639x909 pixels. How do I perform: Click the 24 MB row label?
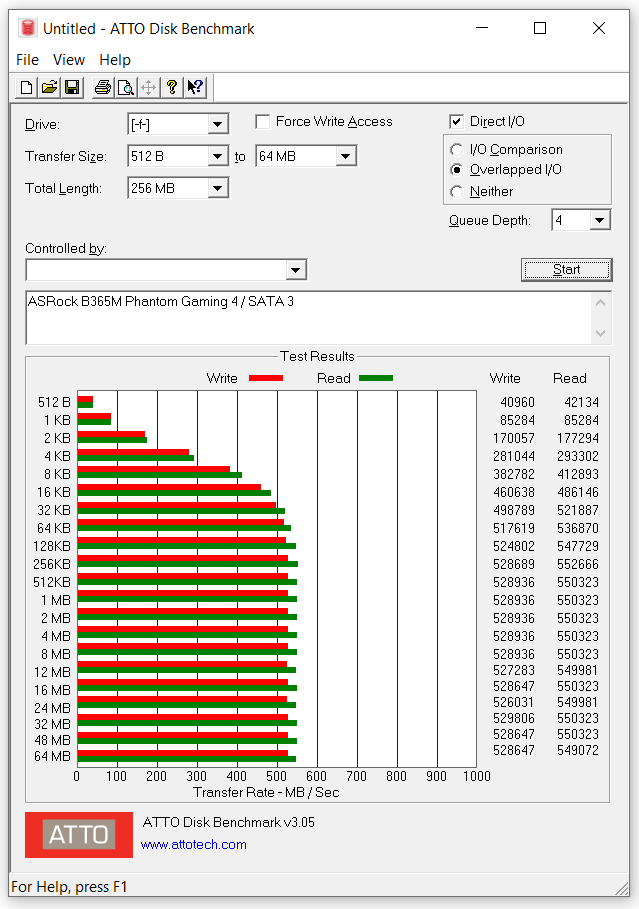point(52,708)
